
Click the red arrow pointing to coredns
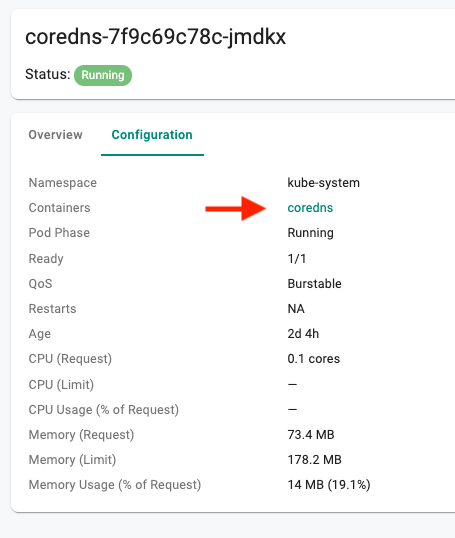click(236, 208)
